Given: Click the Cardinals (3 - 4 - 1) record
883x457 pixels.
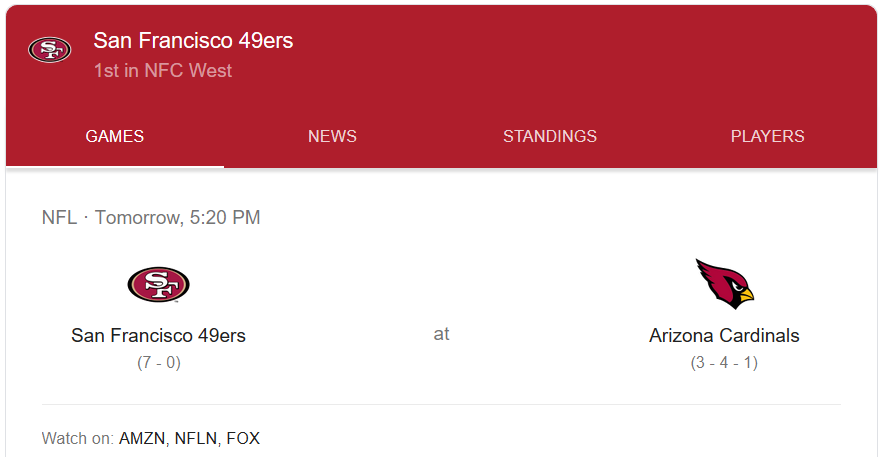Looking at the screenshot, I should point(724,363).
